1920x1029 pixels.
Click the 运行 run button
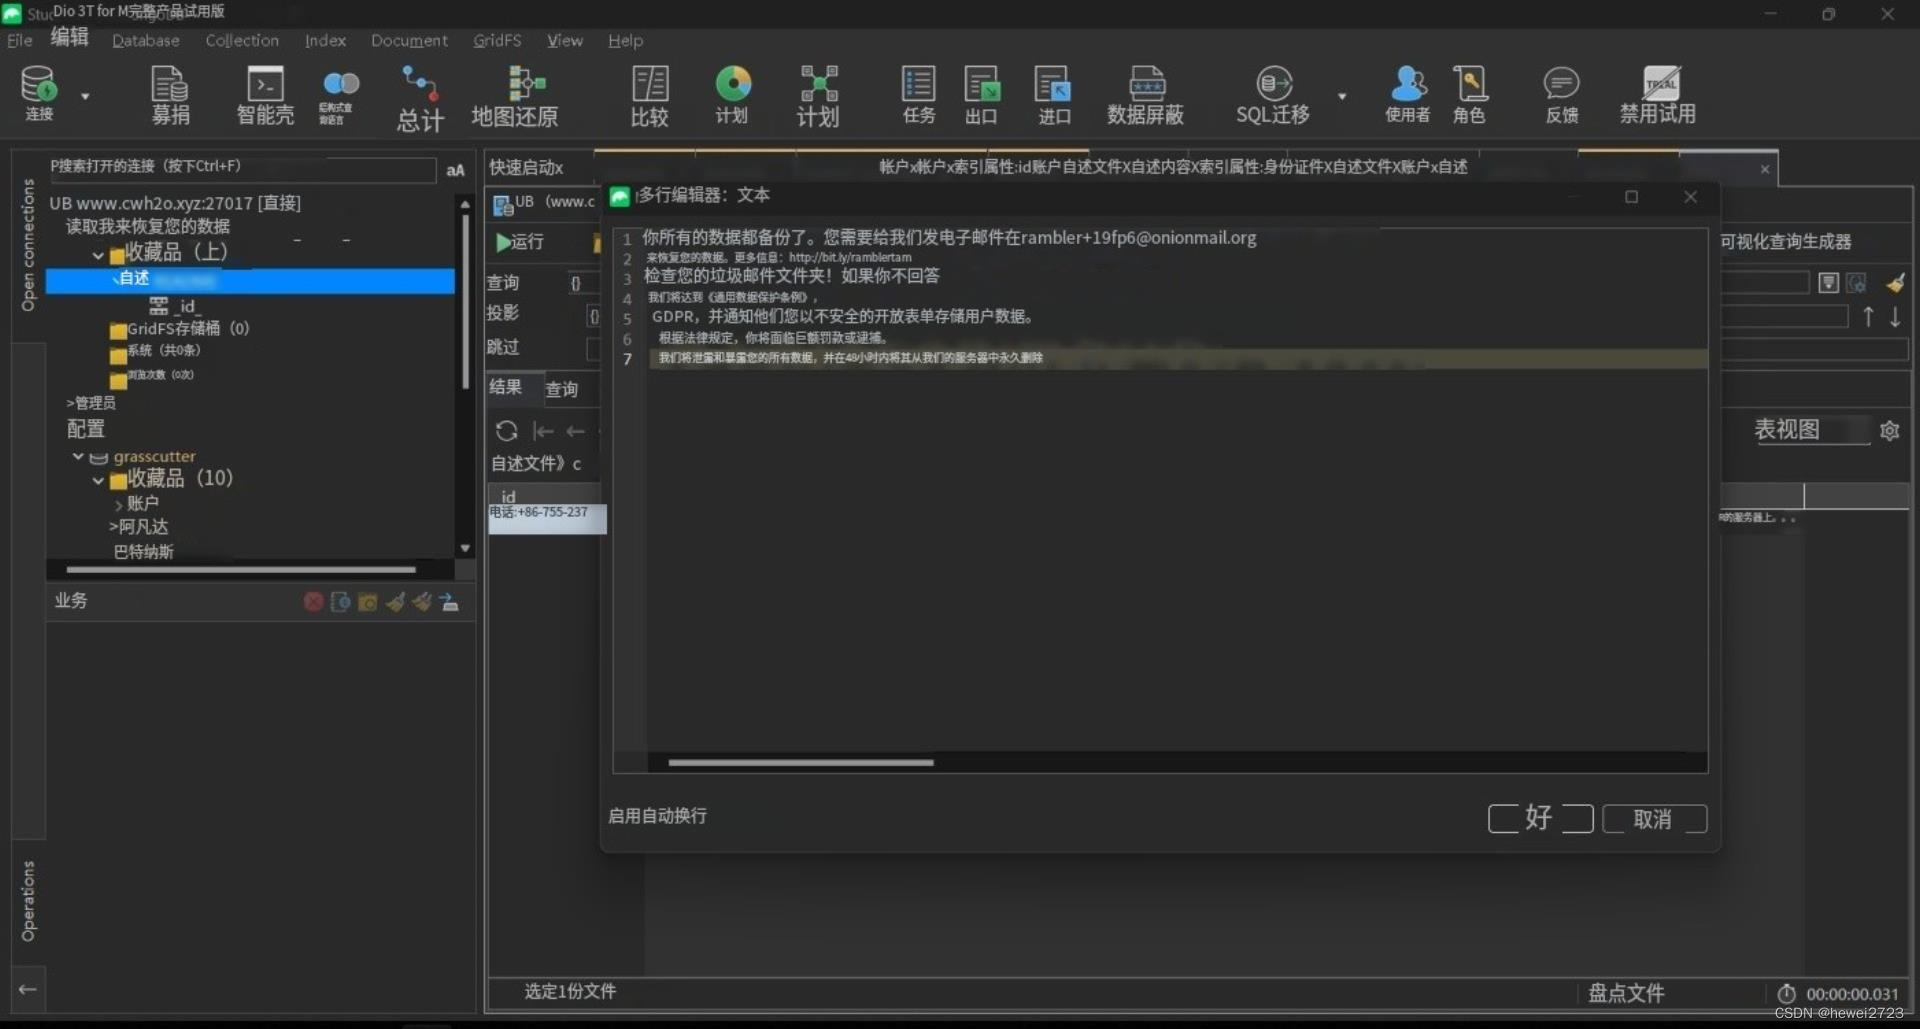pos(521,242)
